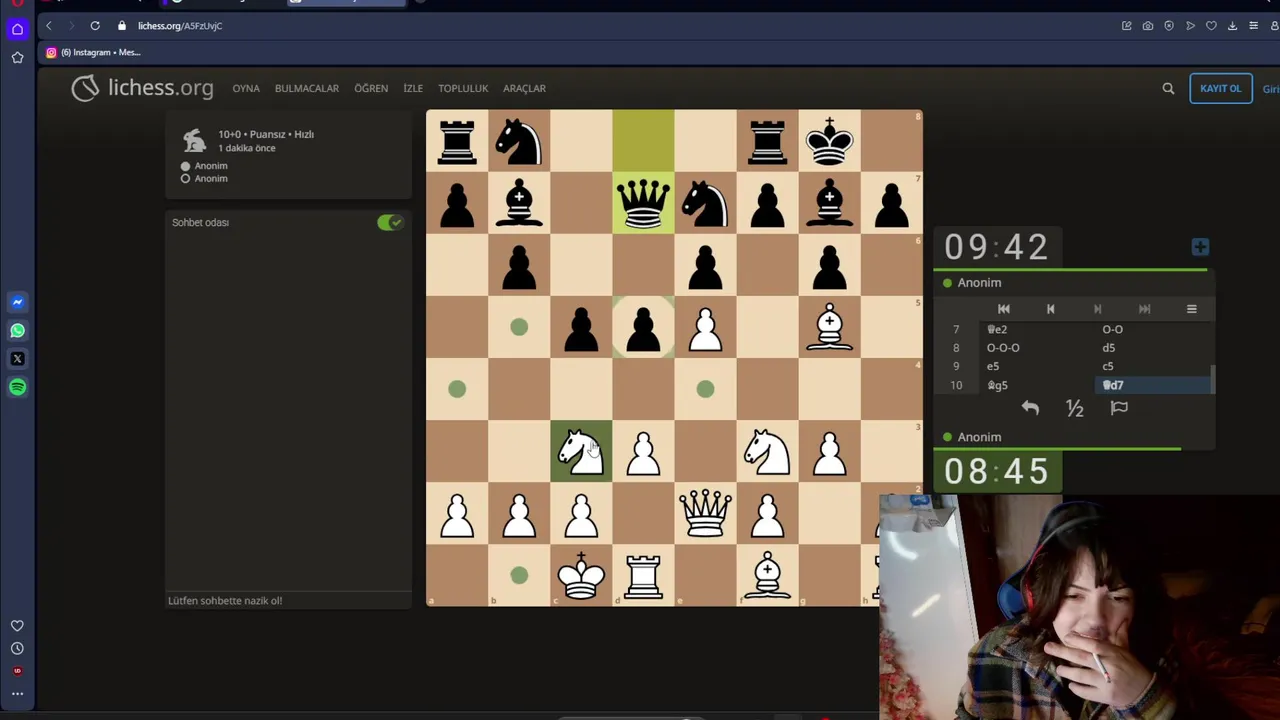Select the white bishop on g5

[829, 327]
